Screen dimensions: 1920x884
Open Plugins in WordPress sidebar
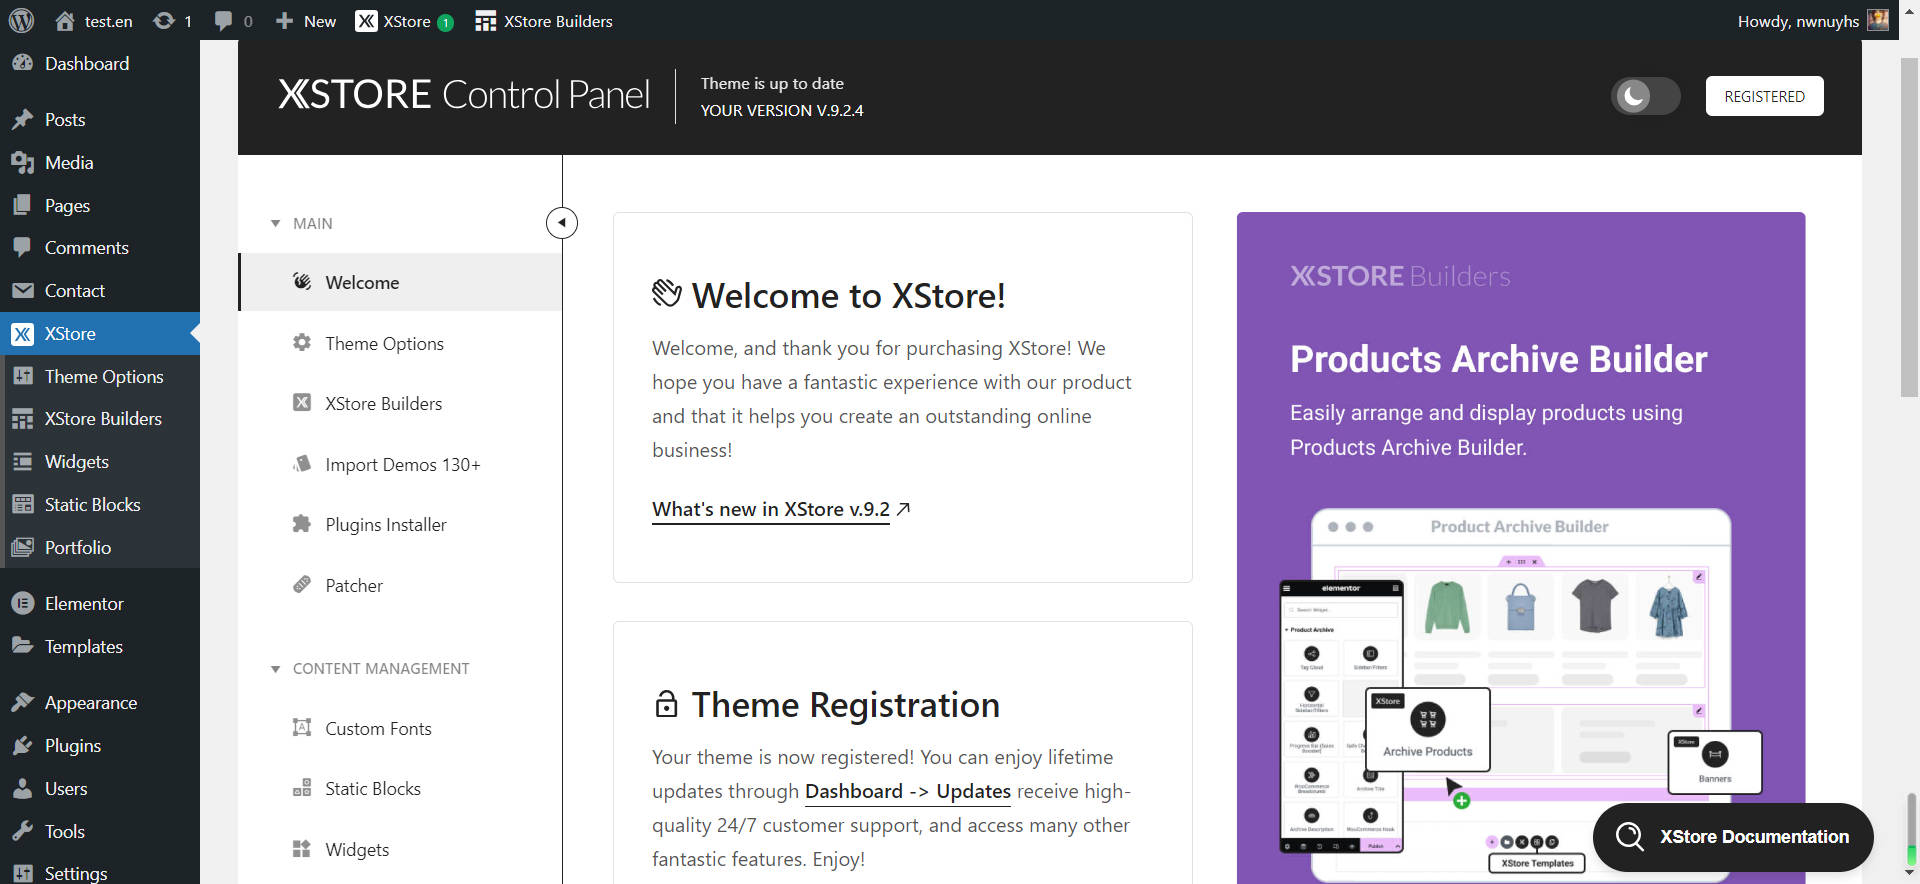tap(100, 745)
